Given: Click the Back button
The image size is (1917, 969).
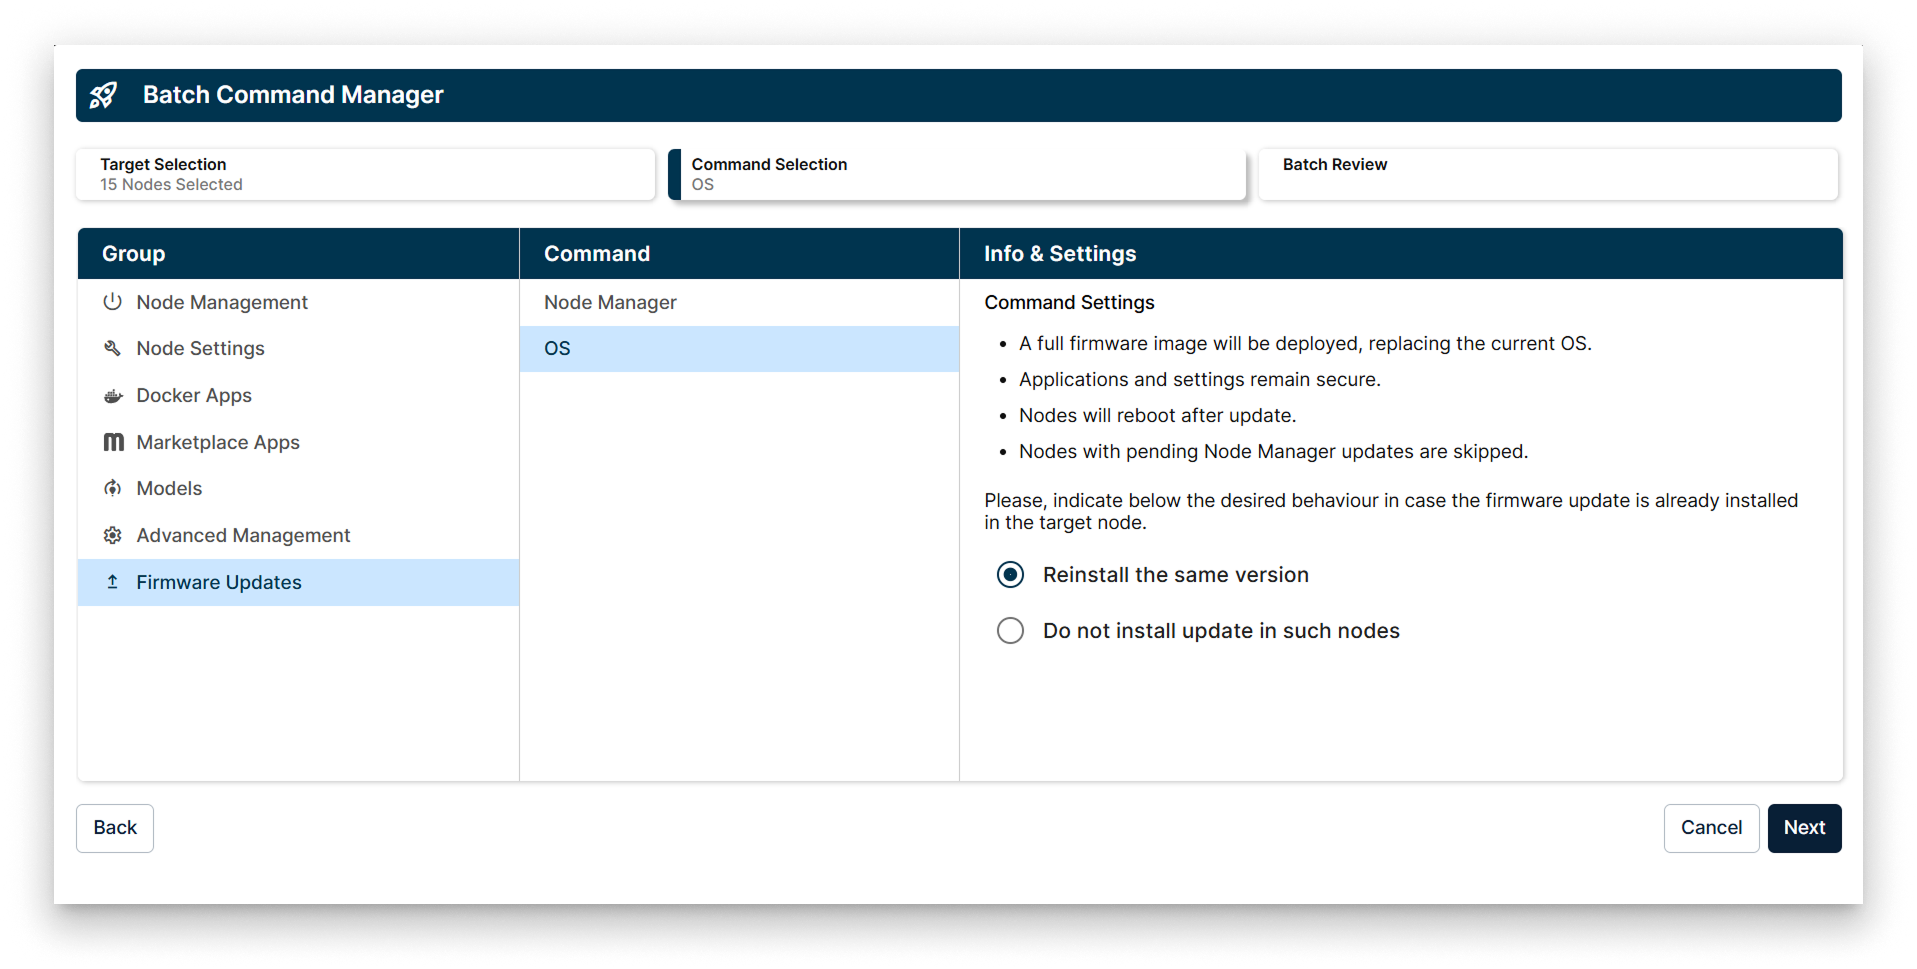Looking at the screenshot, I should coord(114,827).
